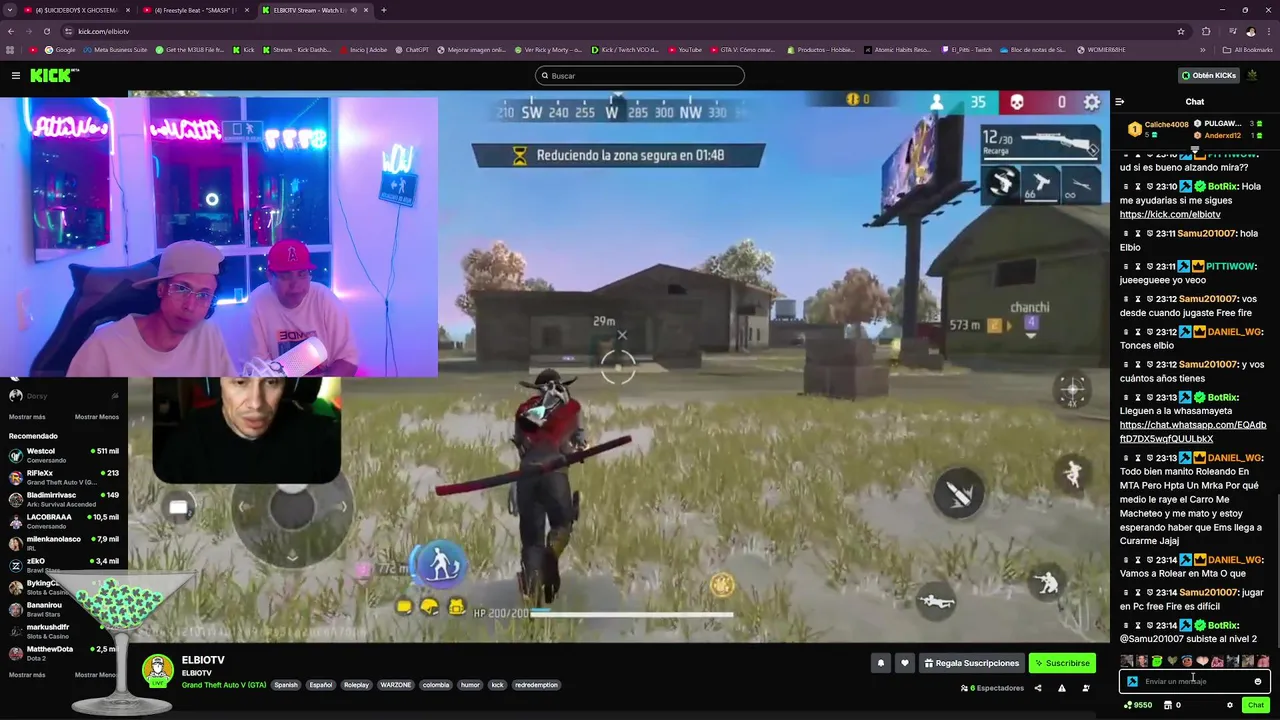Click Regala Suscripciones button

click(x=972, y=663)
